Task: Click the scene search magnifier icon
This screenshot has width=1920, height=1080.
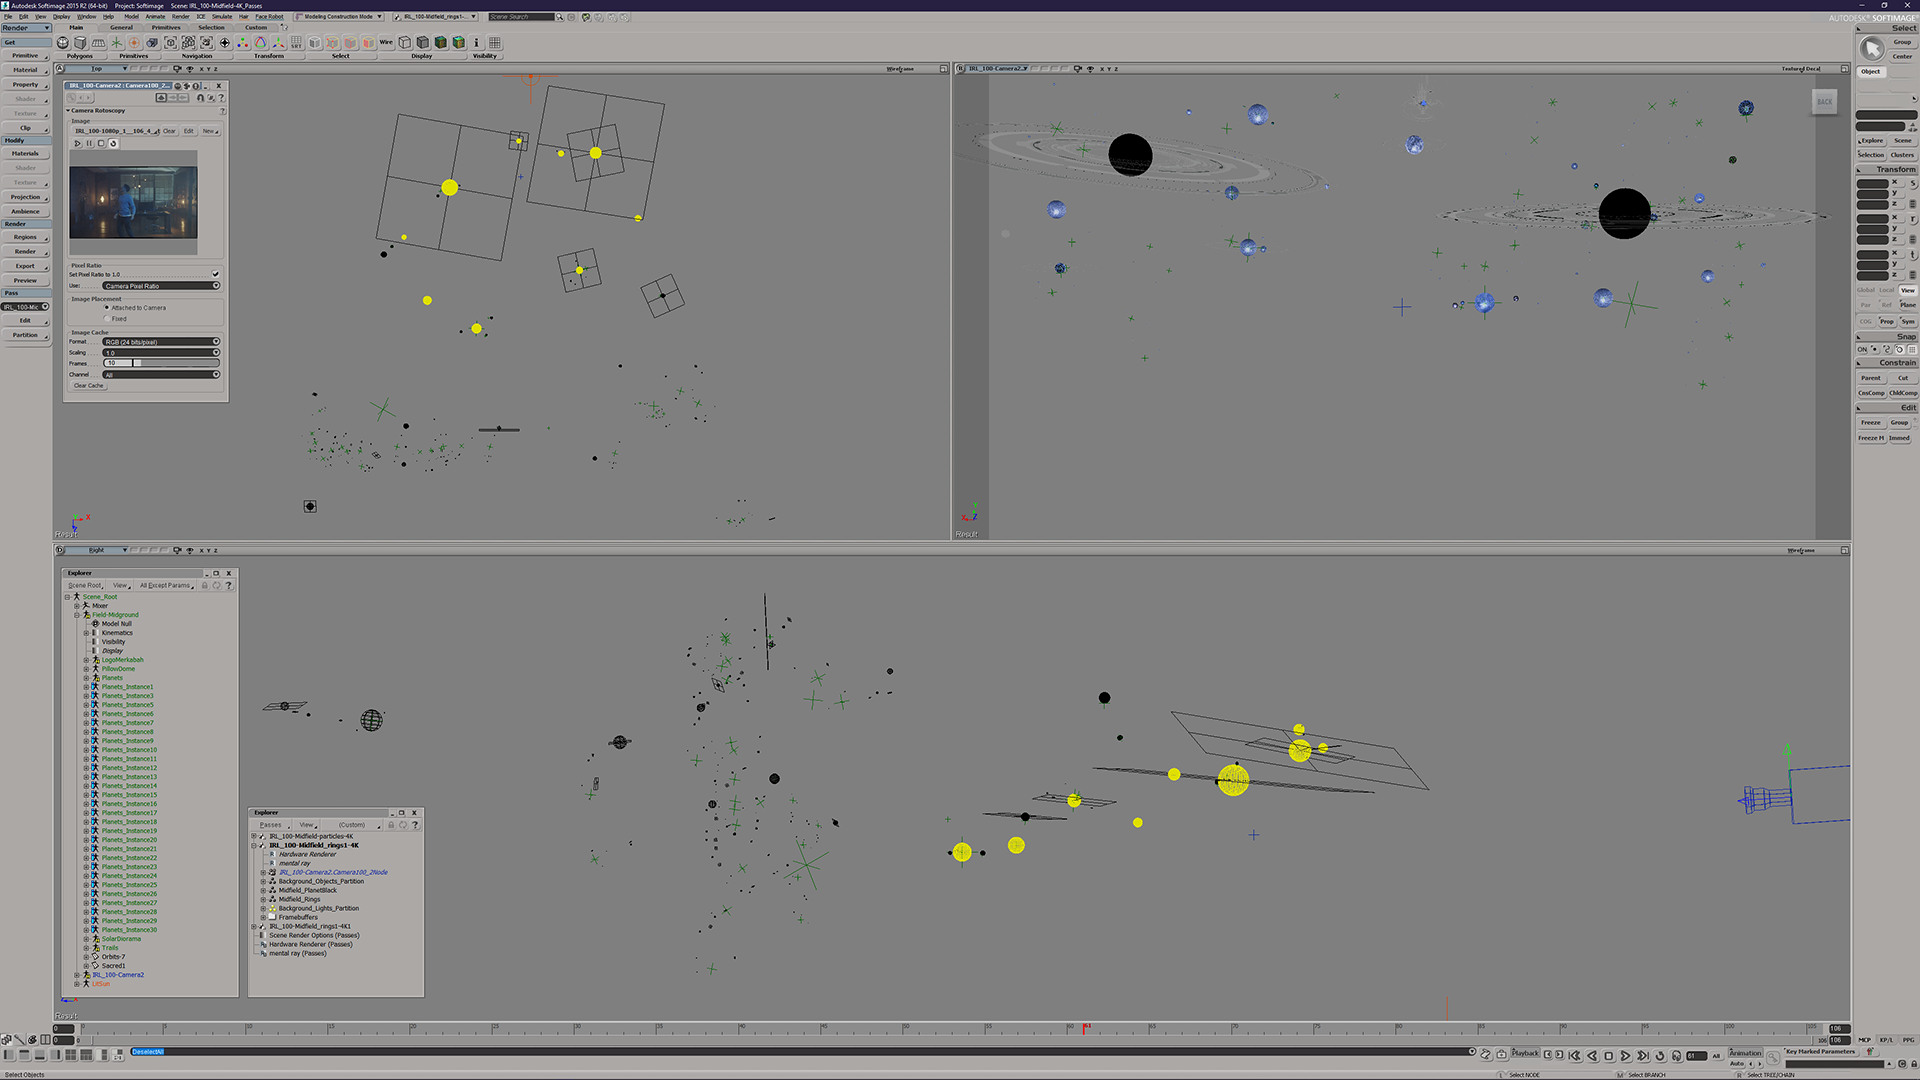Action: [x=560, y=17]
